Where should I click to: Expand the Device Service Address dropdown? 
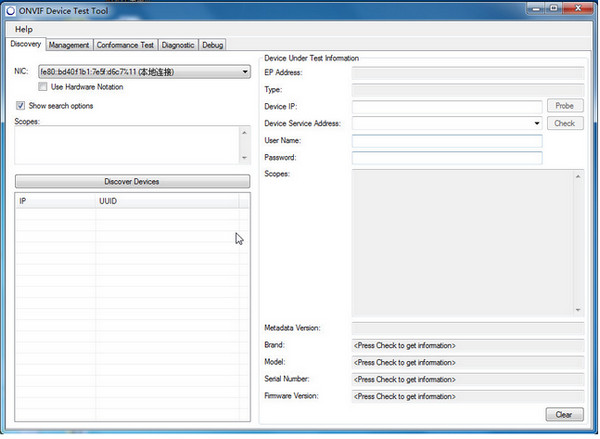537,124
